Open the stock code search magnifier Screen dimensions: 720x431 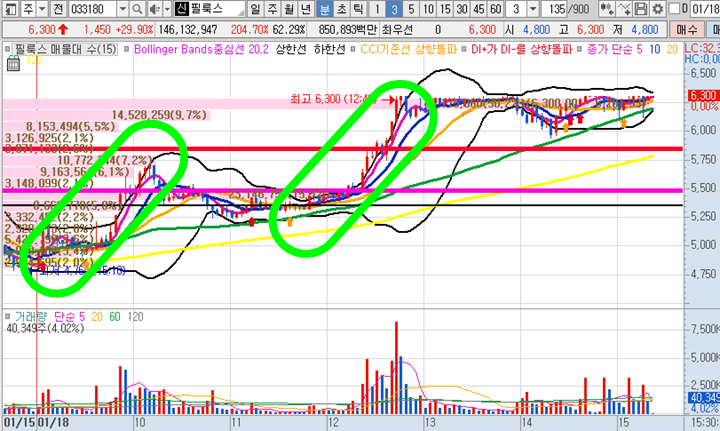click(x=137, y=9)
